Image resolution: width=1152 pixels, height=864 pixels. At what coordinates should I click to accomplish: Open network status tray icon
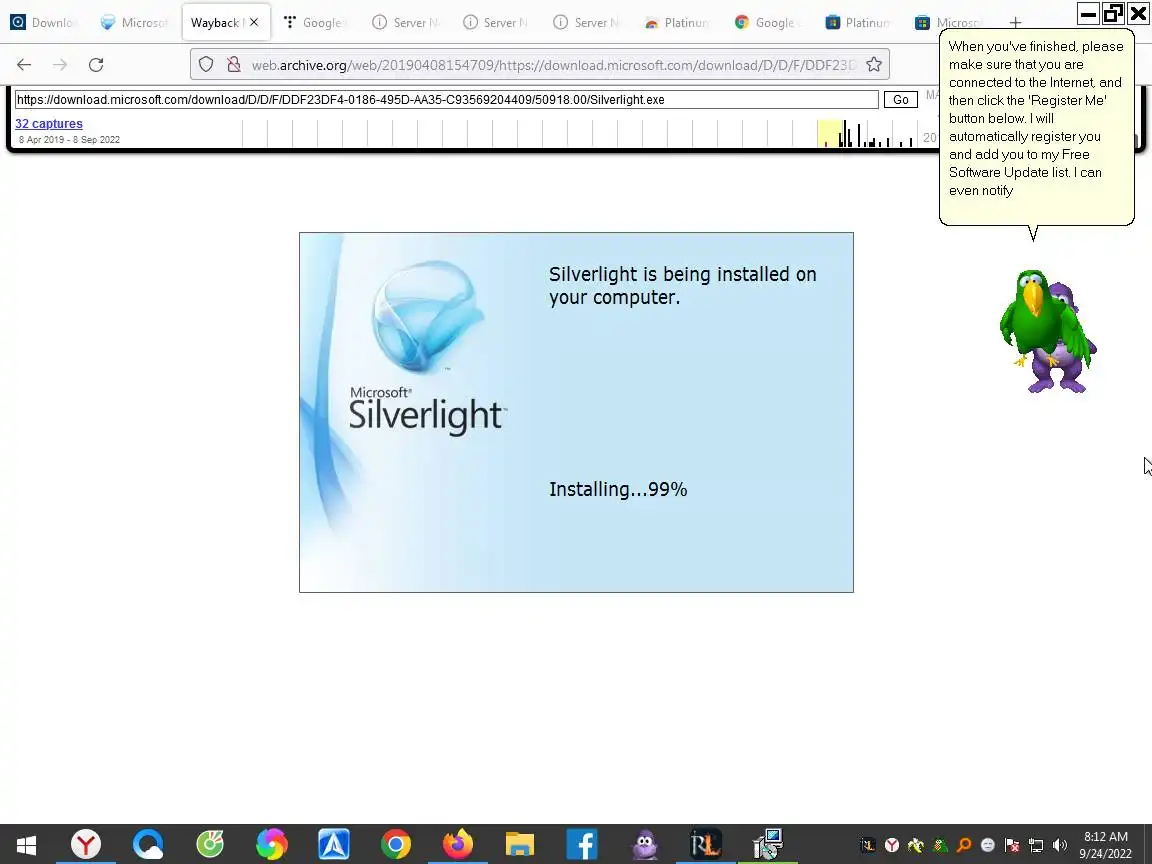(1036, 845)
